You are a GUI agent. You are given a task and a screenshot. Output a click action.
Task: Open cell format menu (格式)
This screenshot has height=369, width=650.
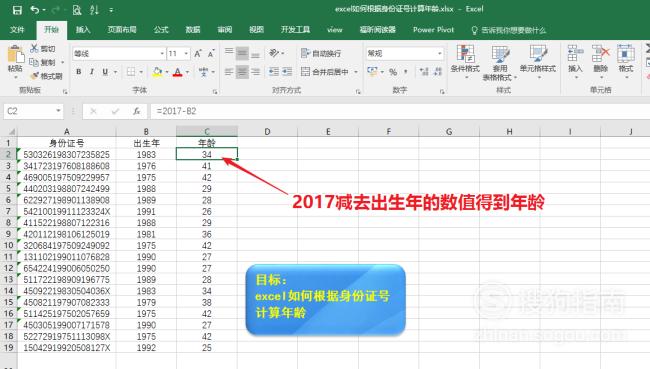pyautogui.click(x=626, y=61)
